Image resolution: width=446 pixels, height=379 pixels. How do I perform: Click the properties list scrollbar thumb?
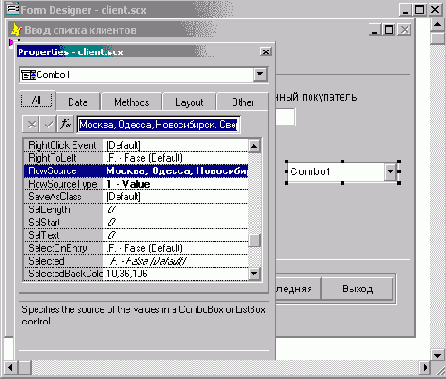[254, 240]
